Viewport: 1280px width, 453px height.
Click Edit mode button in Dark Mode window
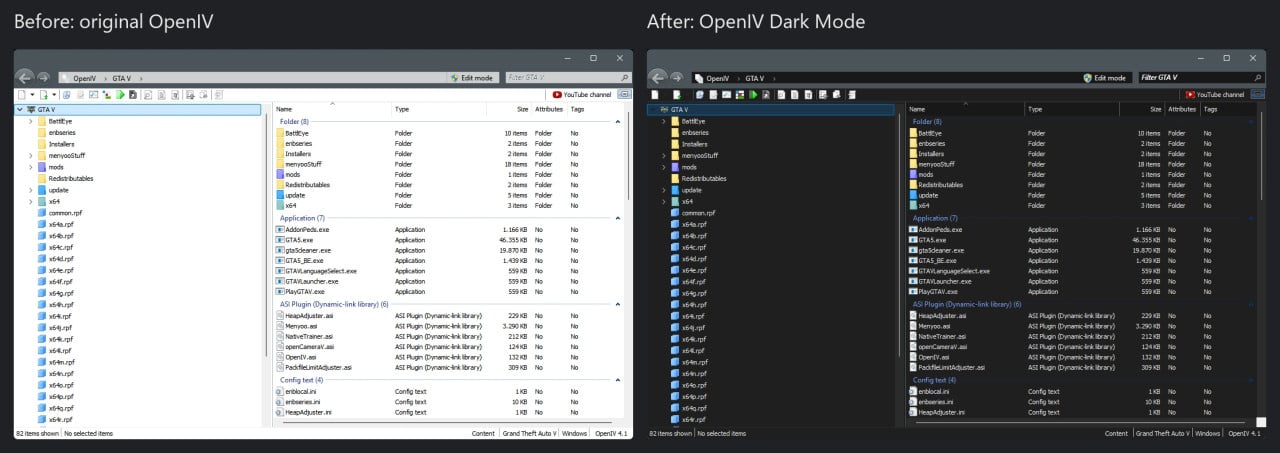[1104, 77]
